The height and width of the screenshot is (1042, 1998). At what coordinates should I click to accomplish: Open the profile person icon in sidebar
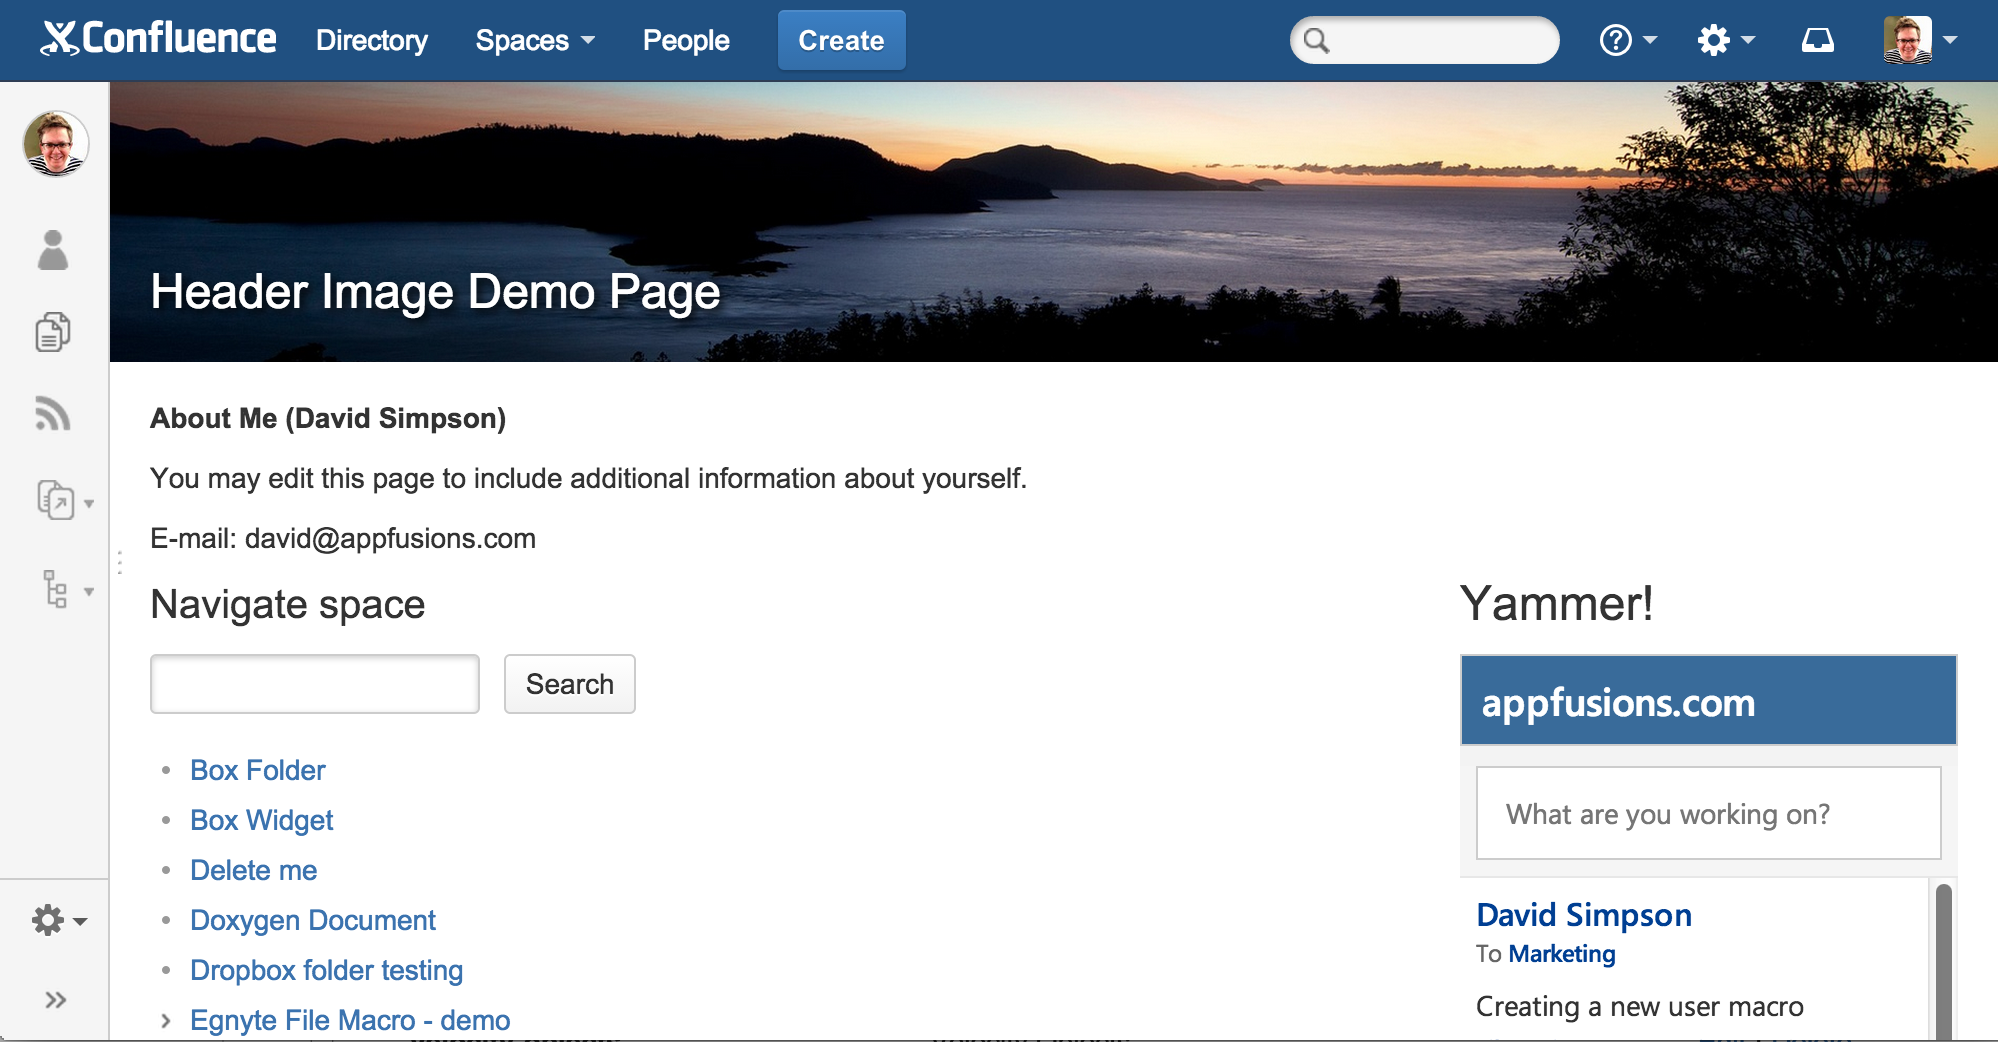point(53,250)
